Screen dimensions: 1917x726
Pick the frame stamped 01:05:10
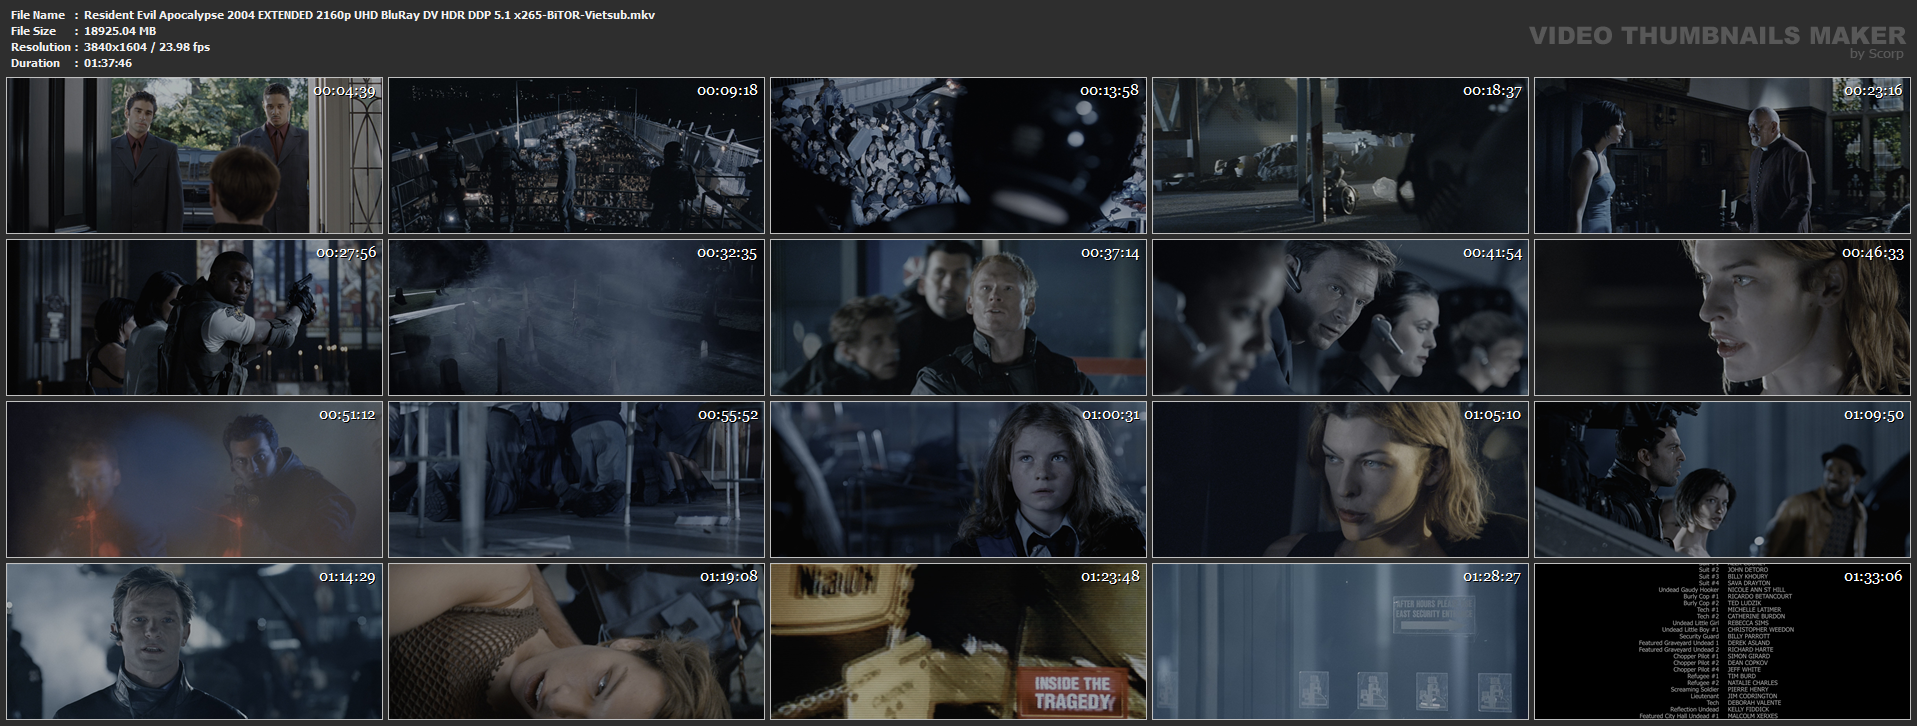coord(1340,479)
